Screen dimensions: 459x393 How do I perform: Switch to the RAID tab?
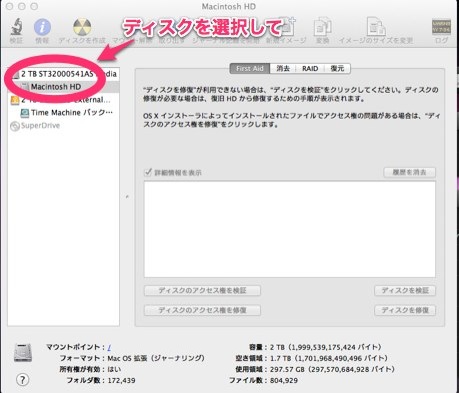pos(310,69)
